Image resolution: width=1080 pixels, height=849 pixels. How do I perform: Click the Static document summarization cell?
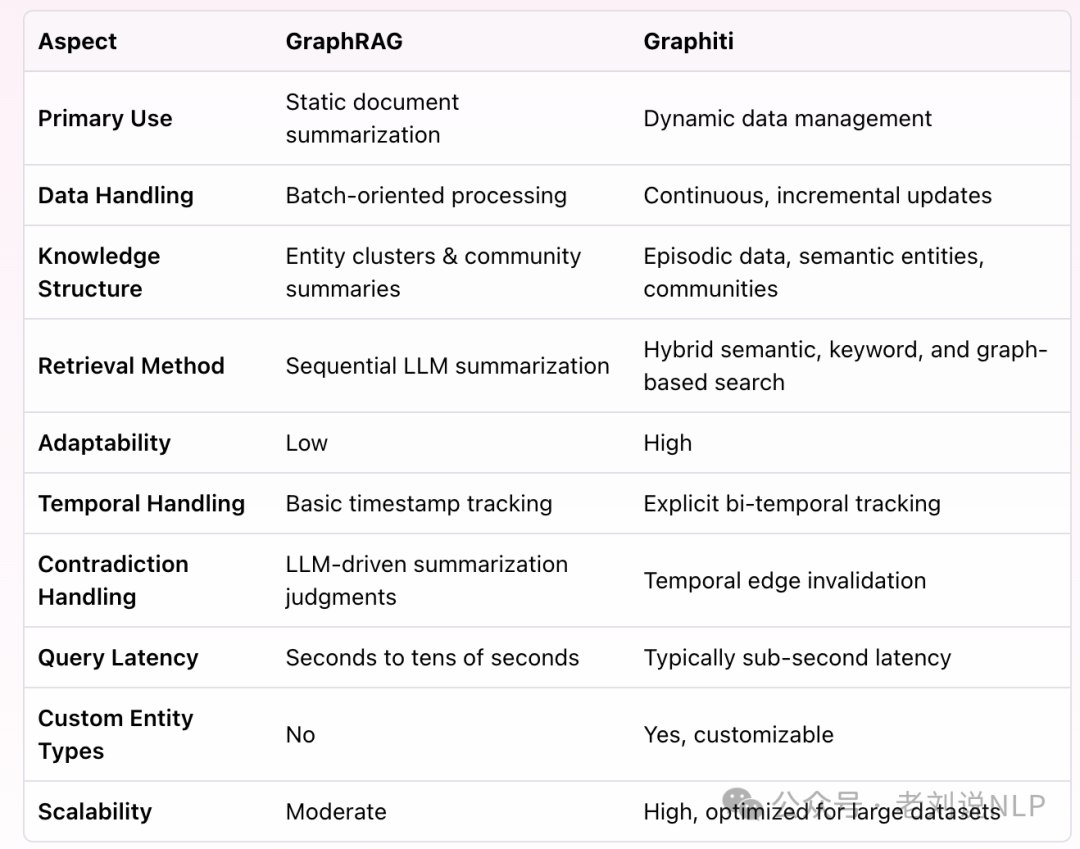pos(372,118)
